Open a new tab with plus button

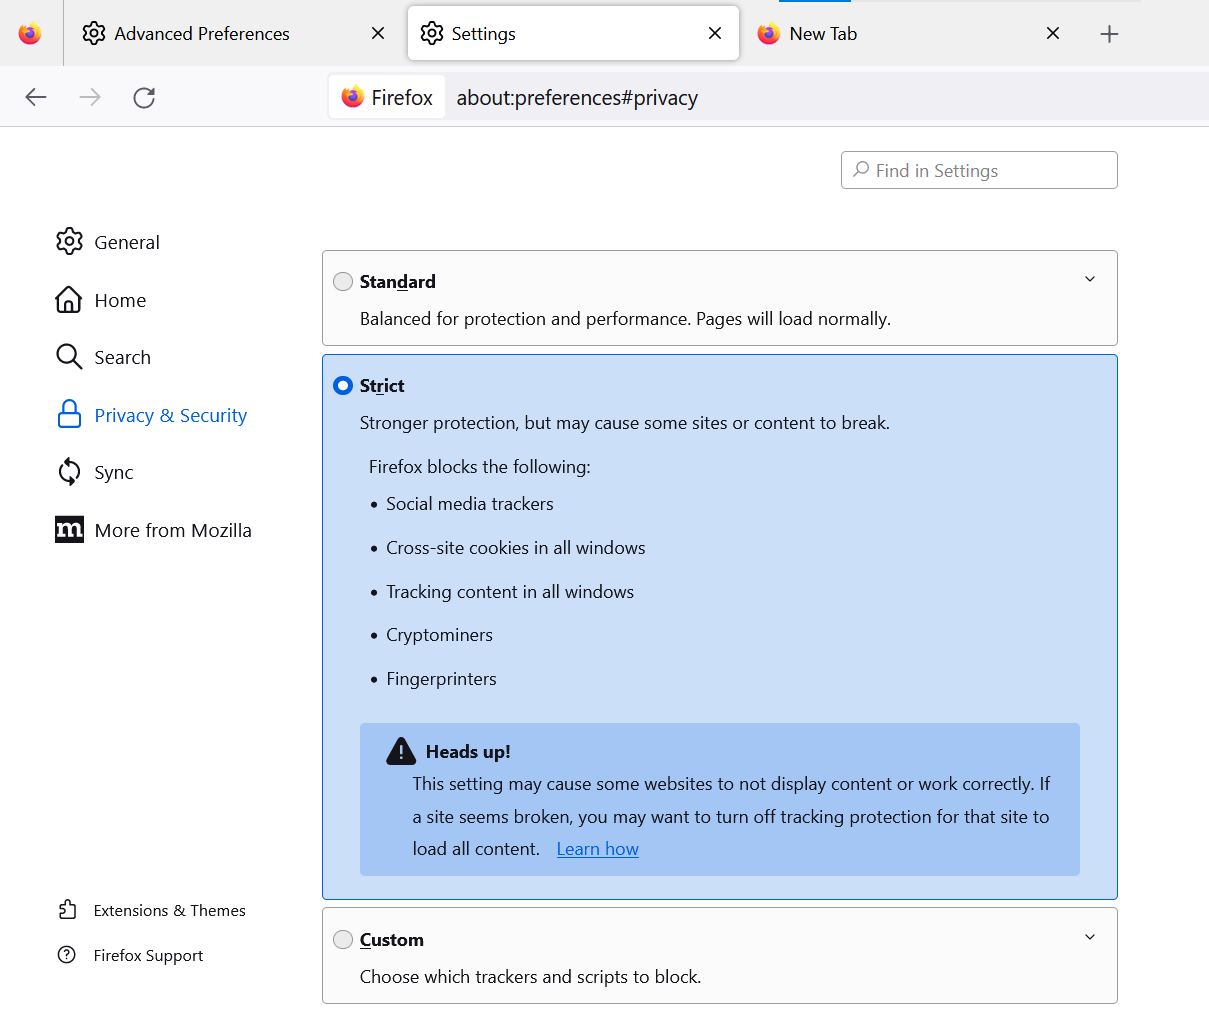pyautogui.click(x=1109, y=34)
